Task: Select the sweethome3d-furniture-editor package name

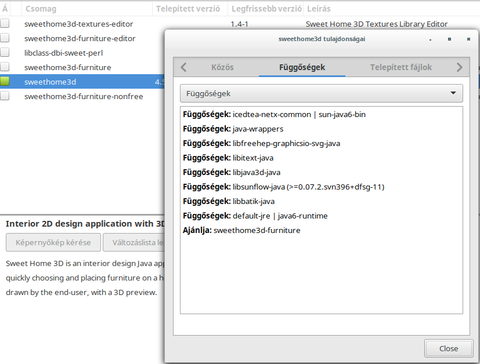Action: click(x=80, y=38)
